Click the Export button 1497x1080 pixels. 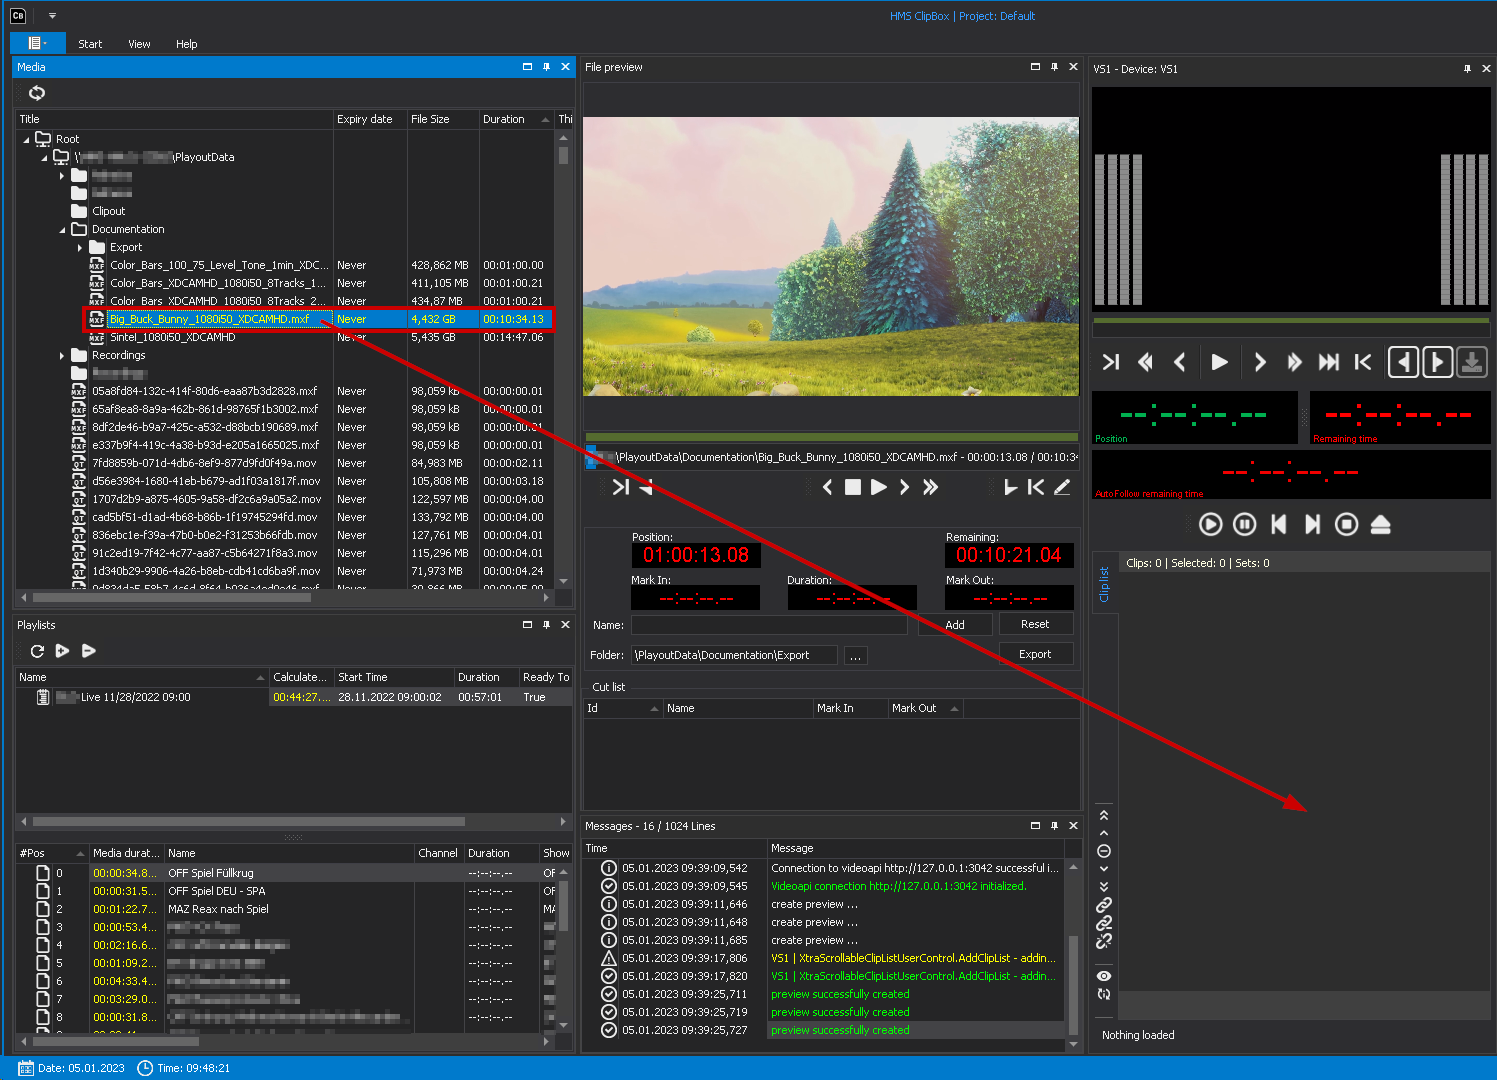point(1035,654)
